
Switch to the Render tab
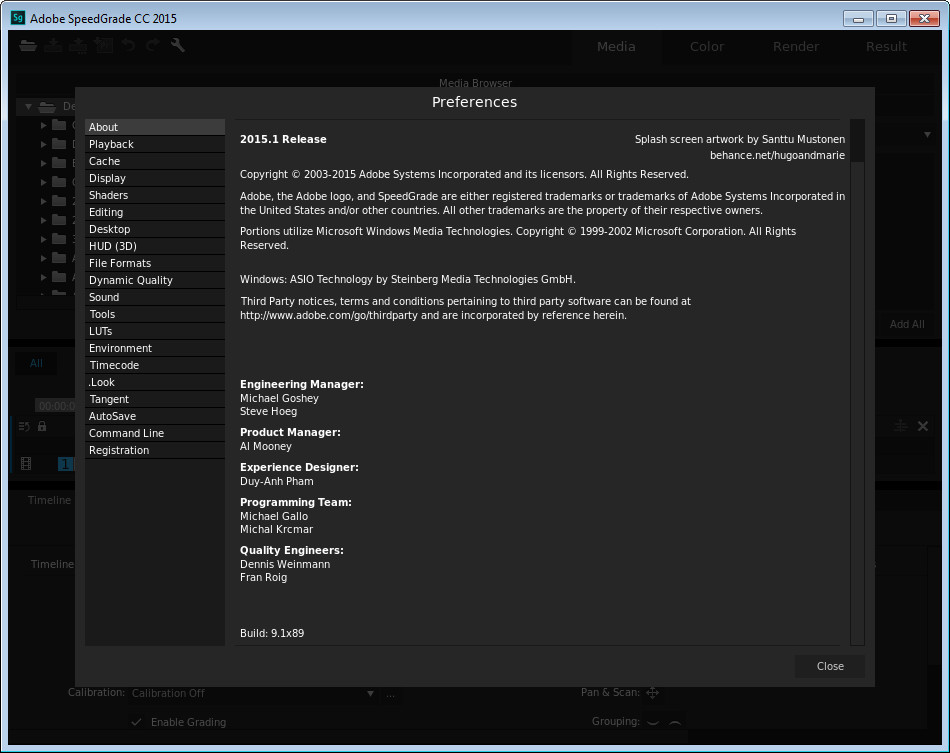(x=796, y=47)
